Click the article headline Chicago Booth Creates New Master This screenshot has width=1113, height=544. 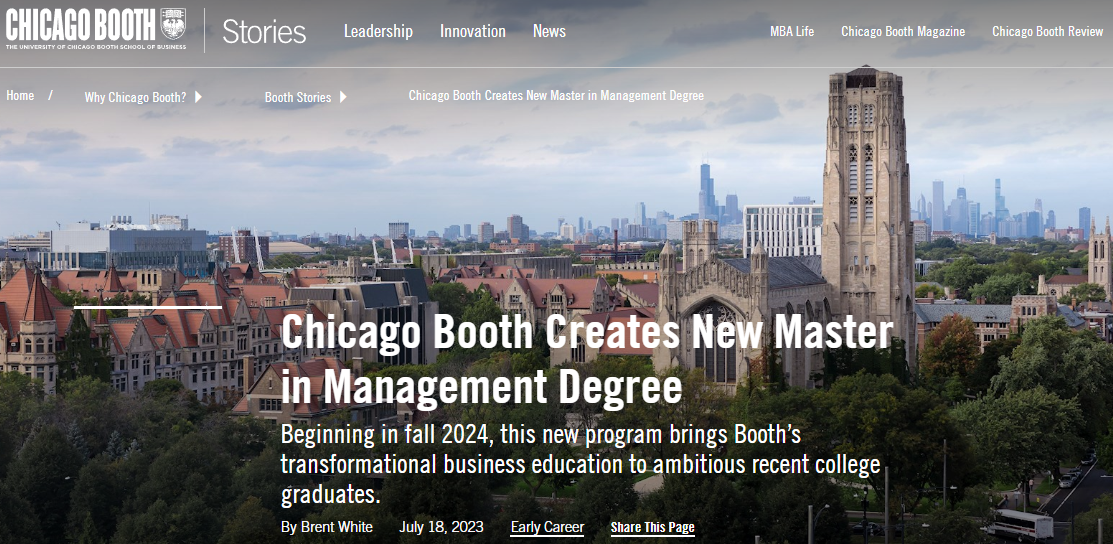point(587,359)
